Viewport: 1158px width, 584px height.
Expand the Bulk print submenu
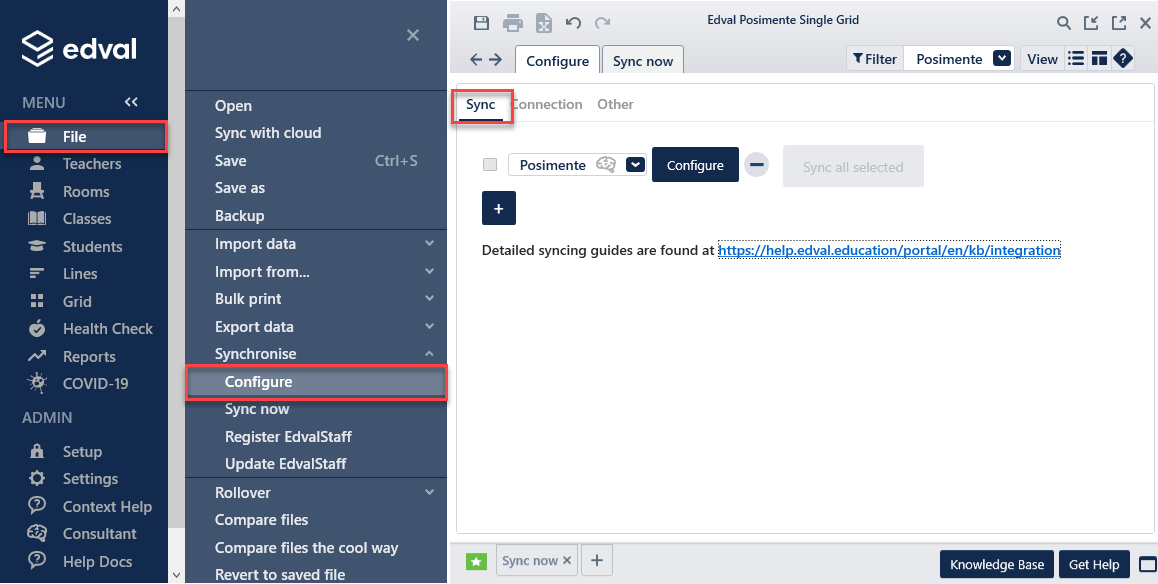429,299
